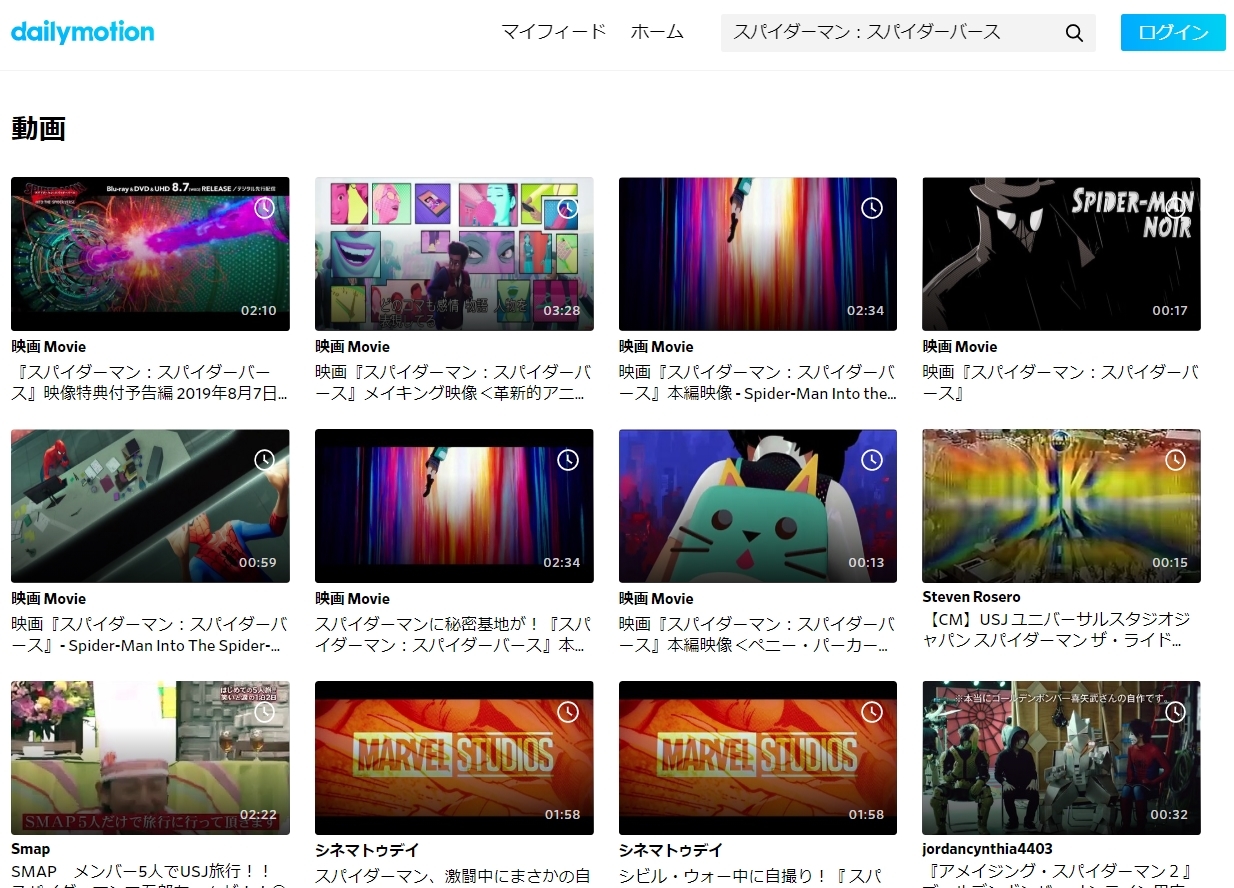Viewport: 1234px width, 888px height.
Task: Open channel 映画 Movie under 03:28 video
Action: coord(353,346)
